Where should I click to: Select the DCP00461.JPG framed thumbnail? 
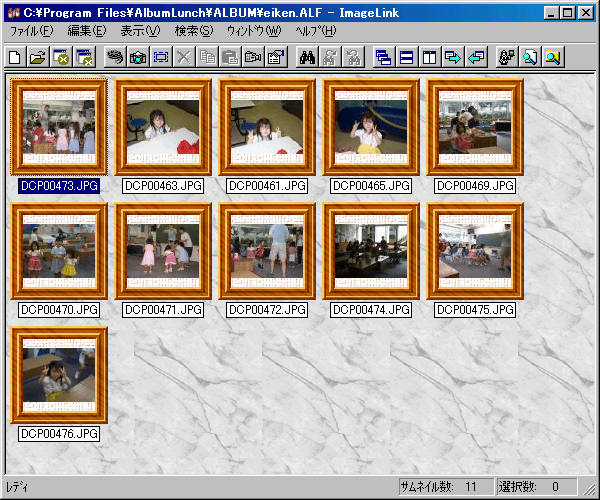267,127
